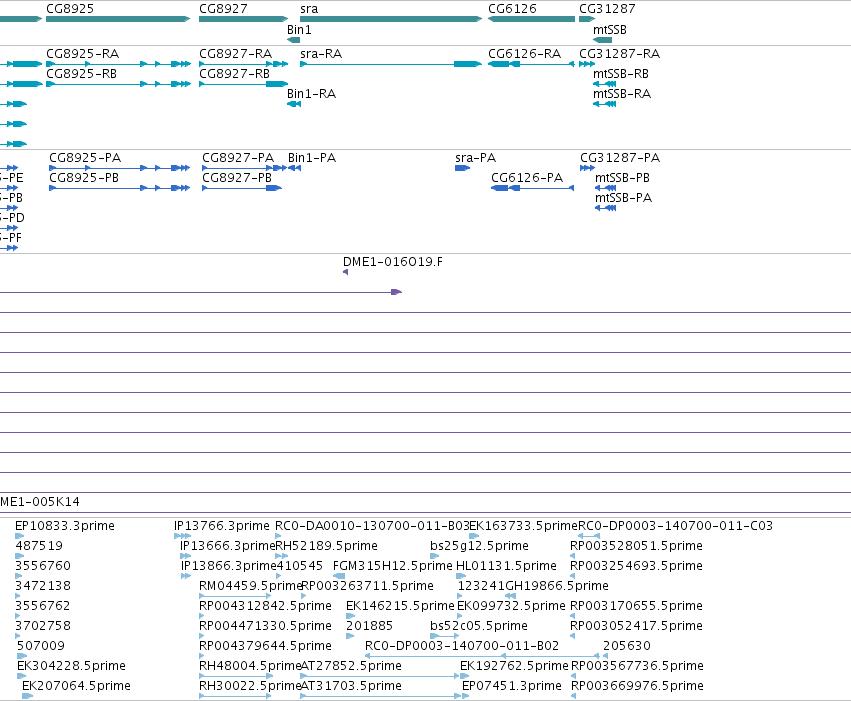This screenshot has width=851, height=701.
Task: Click the 3702758 feature label
Action: click(x=43, y=626)
